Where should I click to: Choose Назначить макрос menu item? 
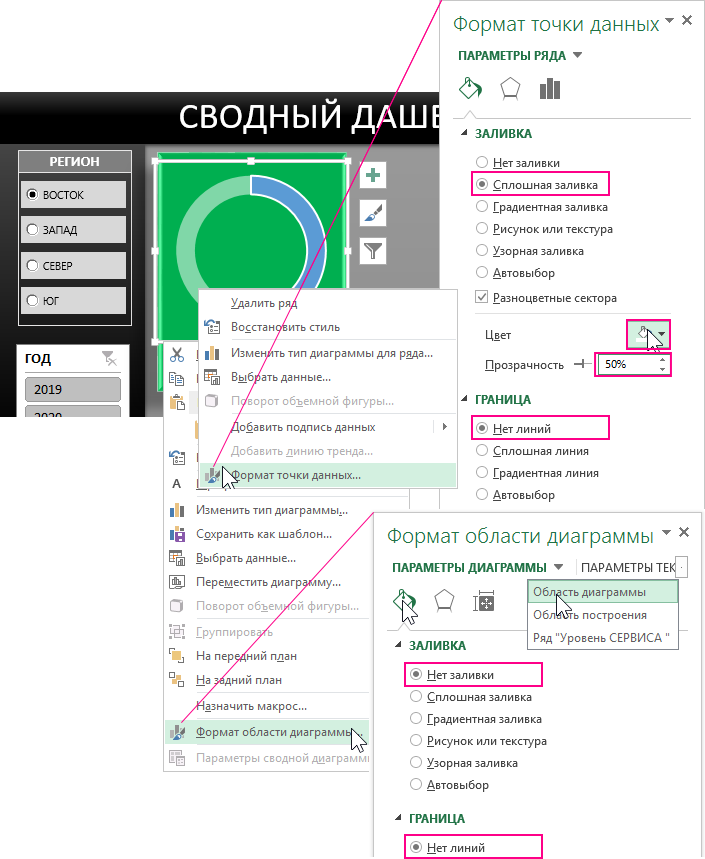[251, 706]
